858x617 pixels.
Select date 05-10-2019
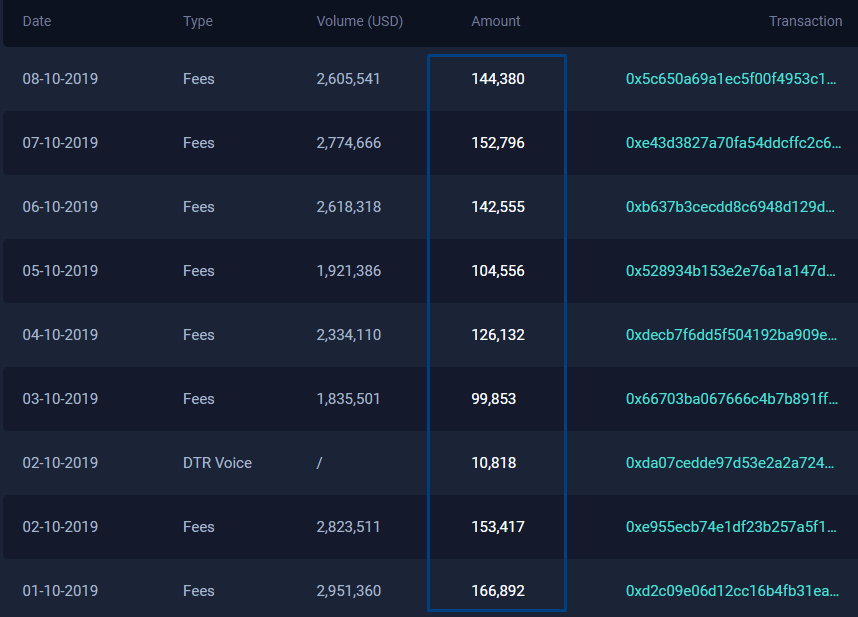click(x=60, y=271)
